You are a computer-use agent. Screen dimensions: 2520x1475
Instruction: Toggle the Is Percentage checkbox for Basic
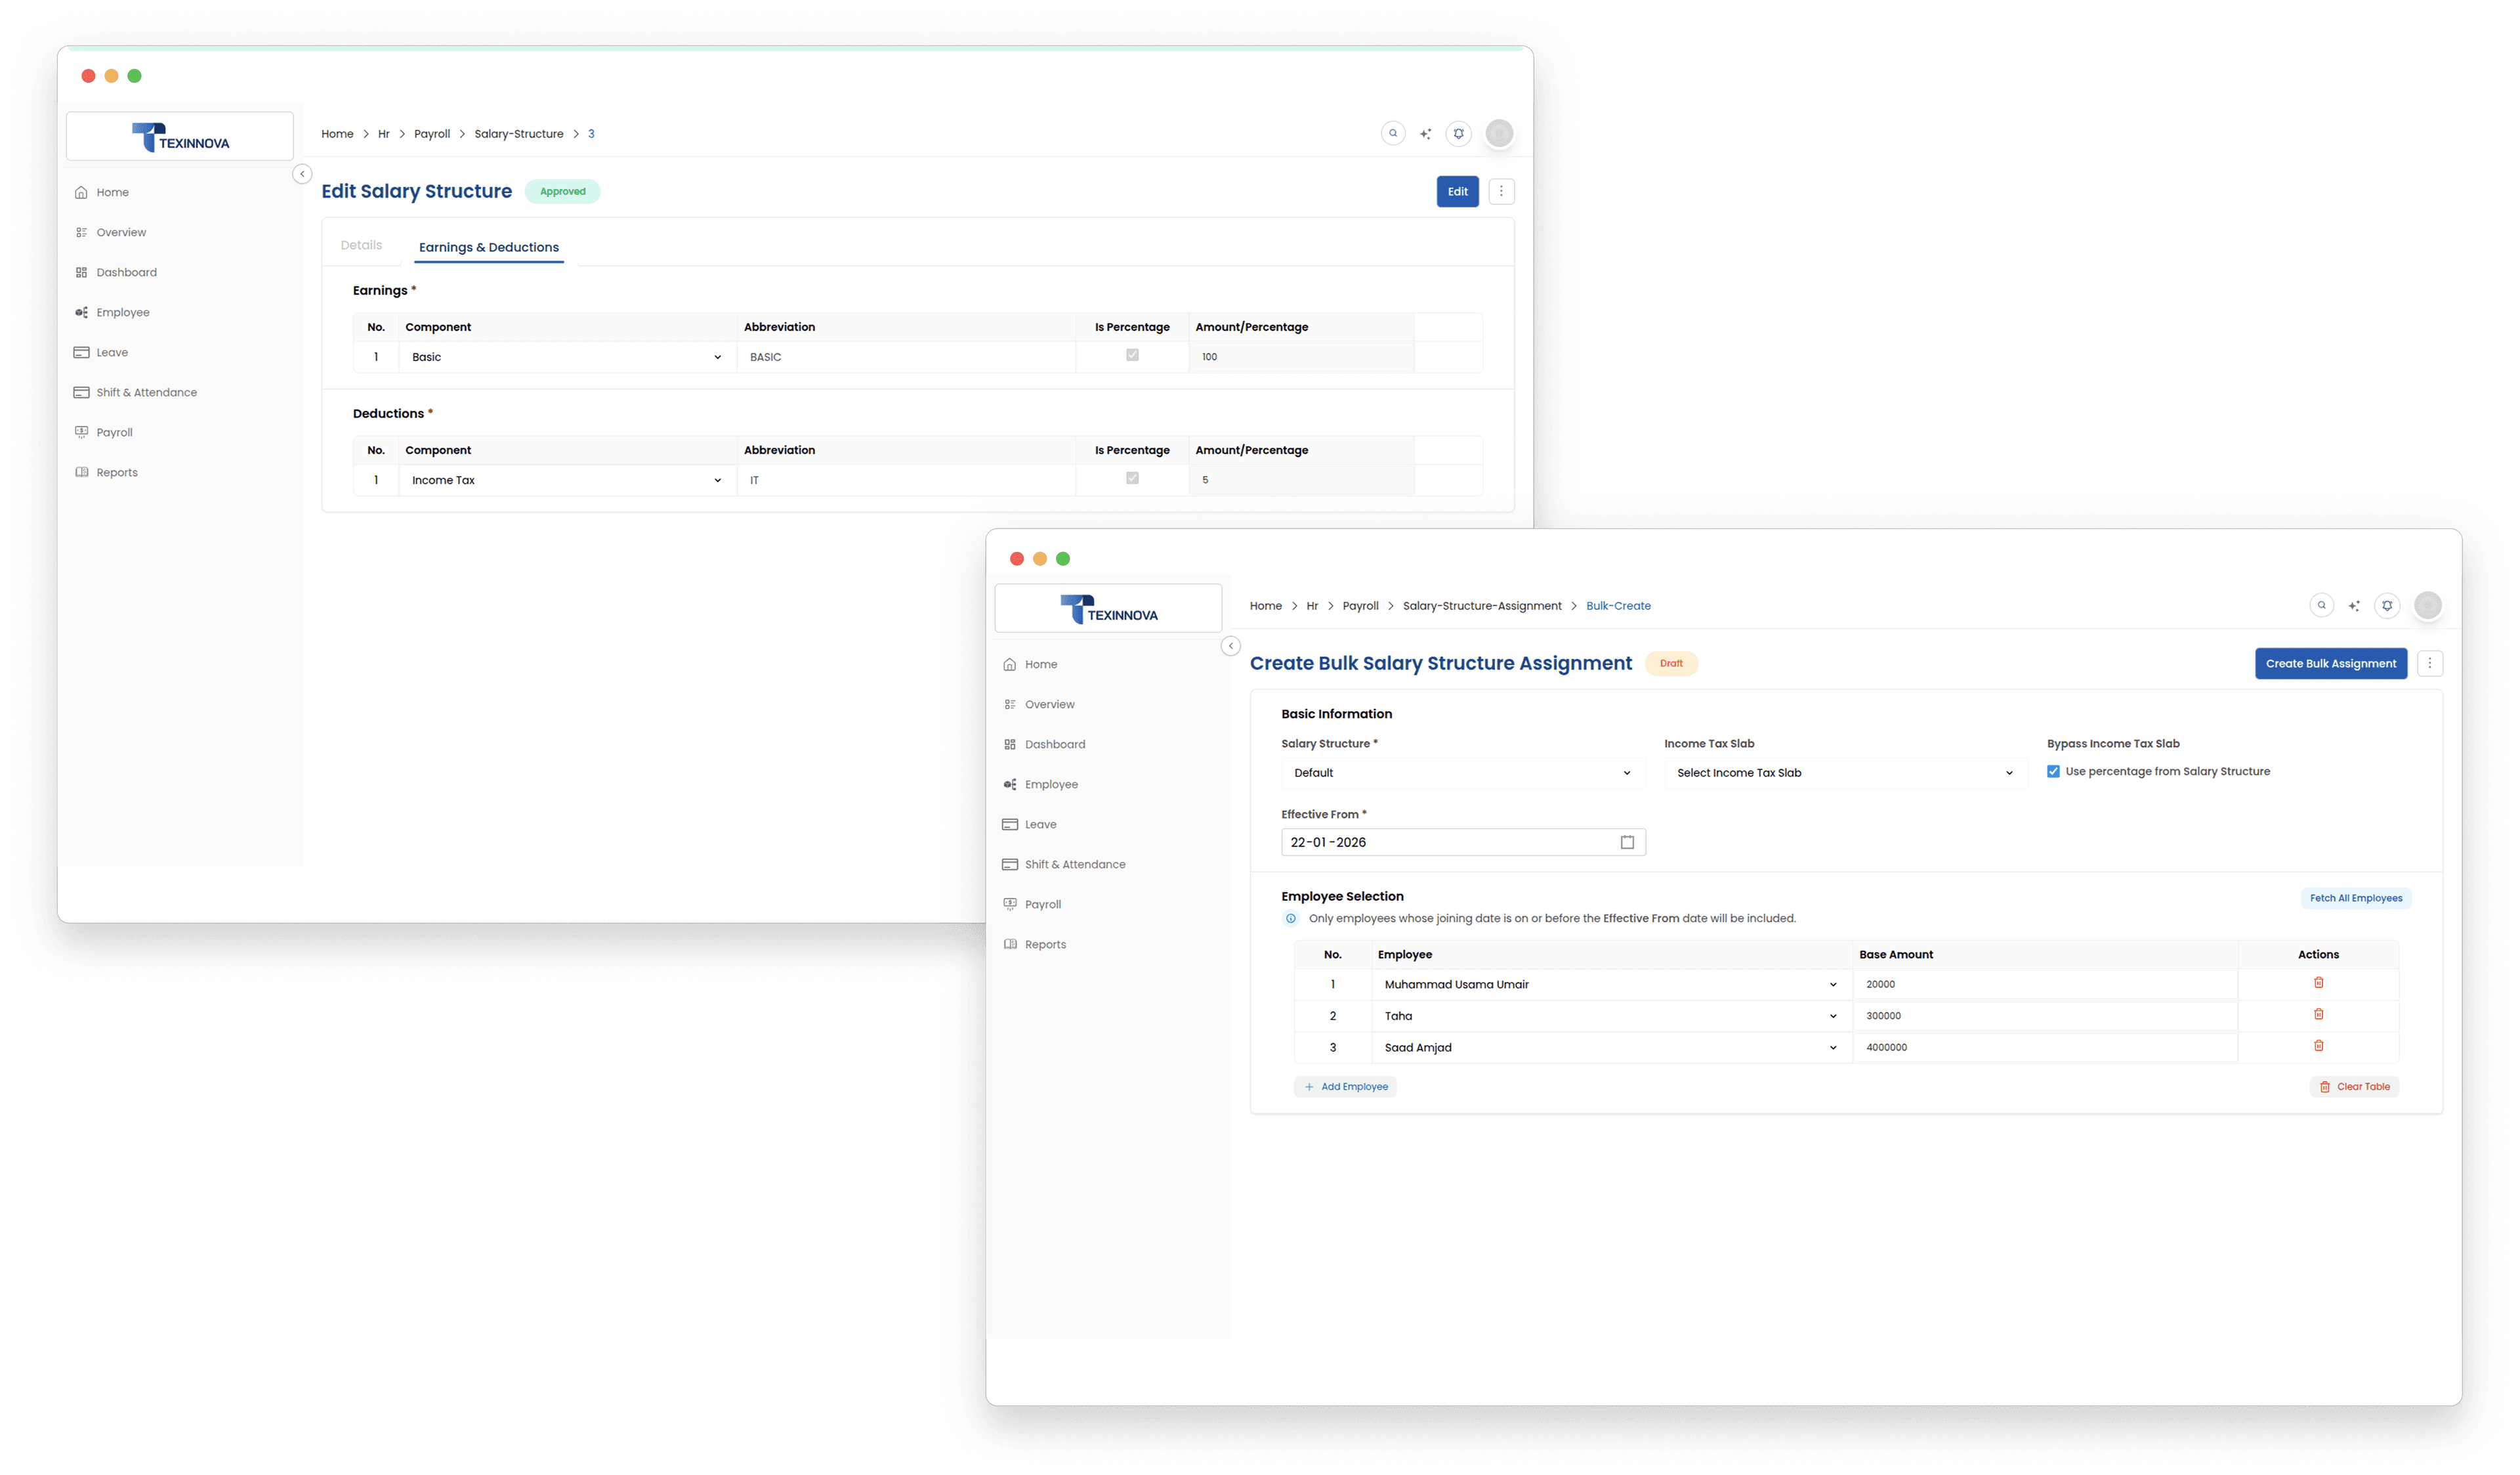pyautogui.click(x=1132, y=355)
